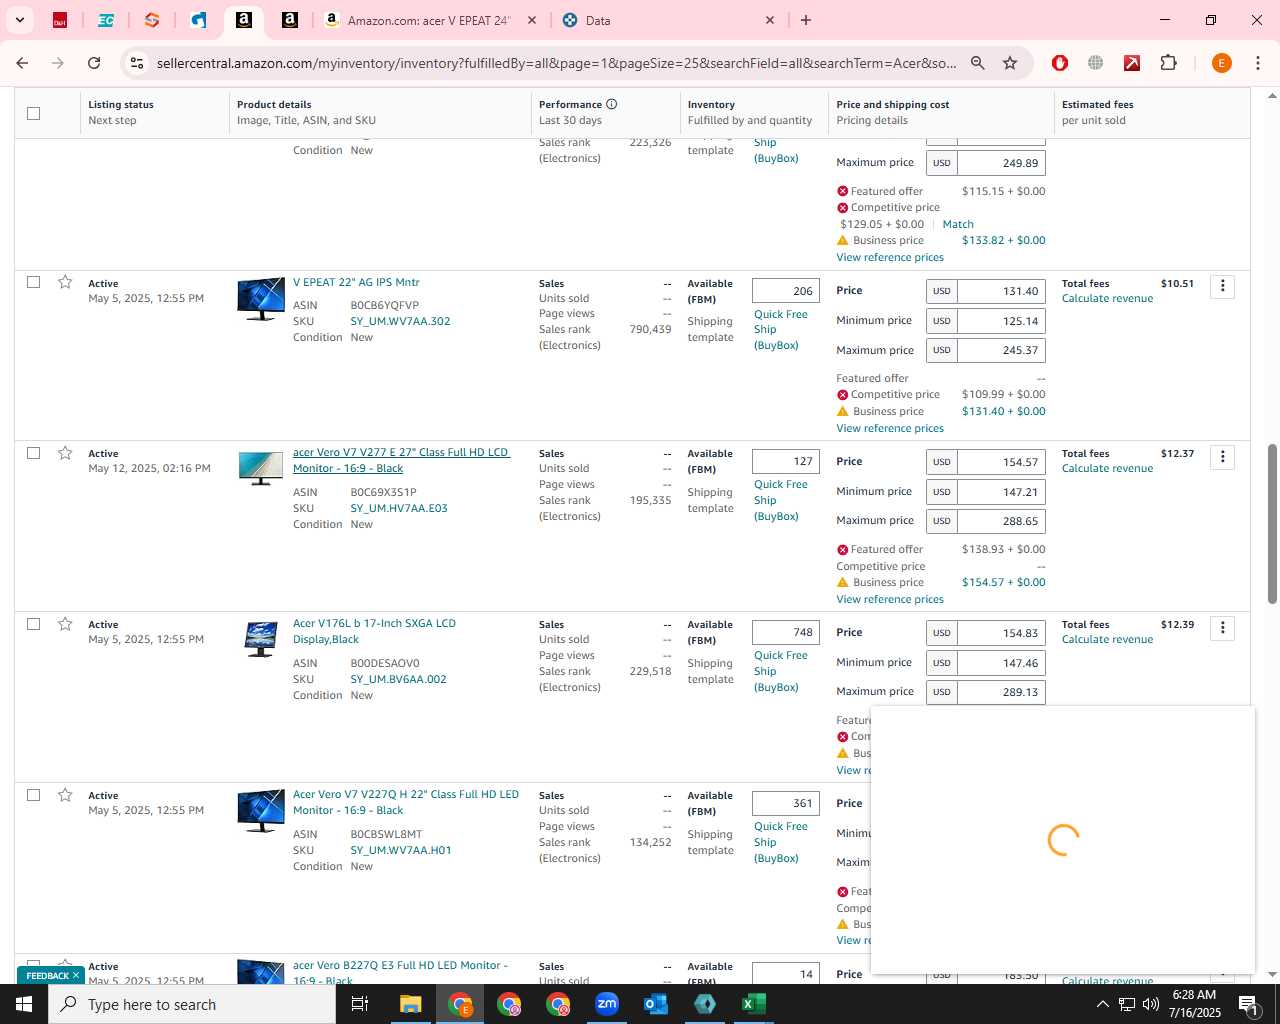Viewport: 1280px width, 1024px height.
Task: Open actions menu for V EPEAT 22" listing
Action: 1222,286
